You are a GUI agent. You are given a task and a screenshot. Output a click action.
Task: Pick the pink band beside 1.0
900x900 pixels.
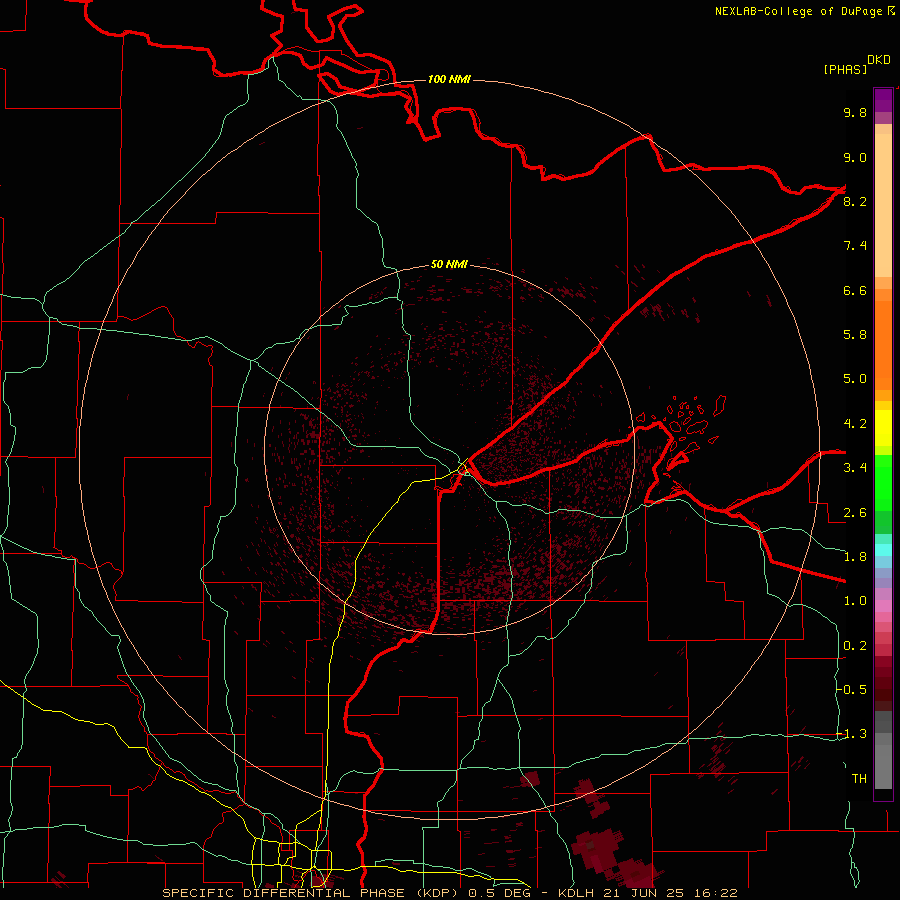click(x=883, y=606)
